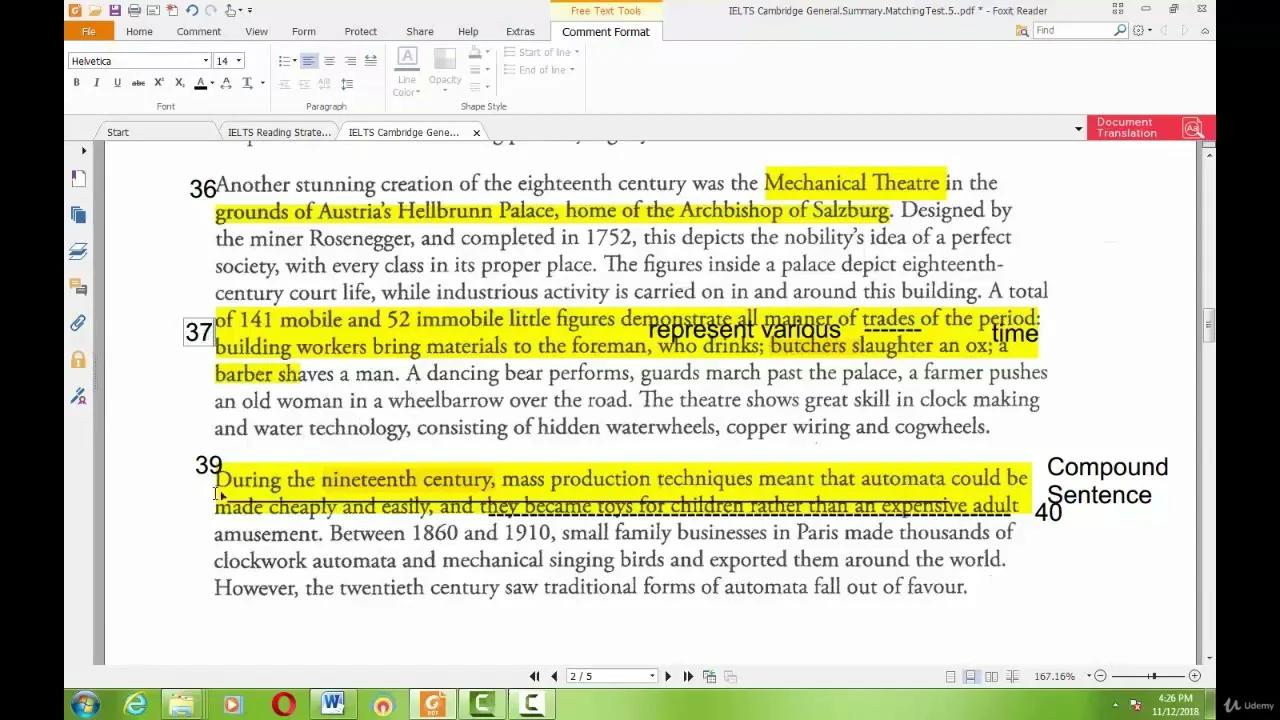Toggle align left paragraph option
This screenshot has height=720, width=1280.
(x=308, y=61)
